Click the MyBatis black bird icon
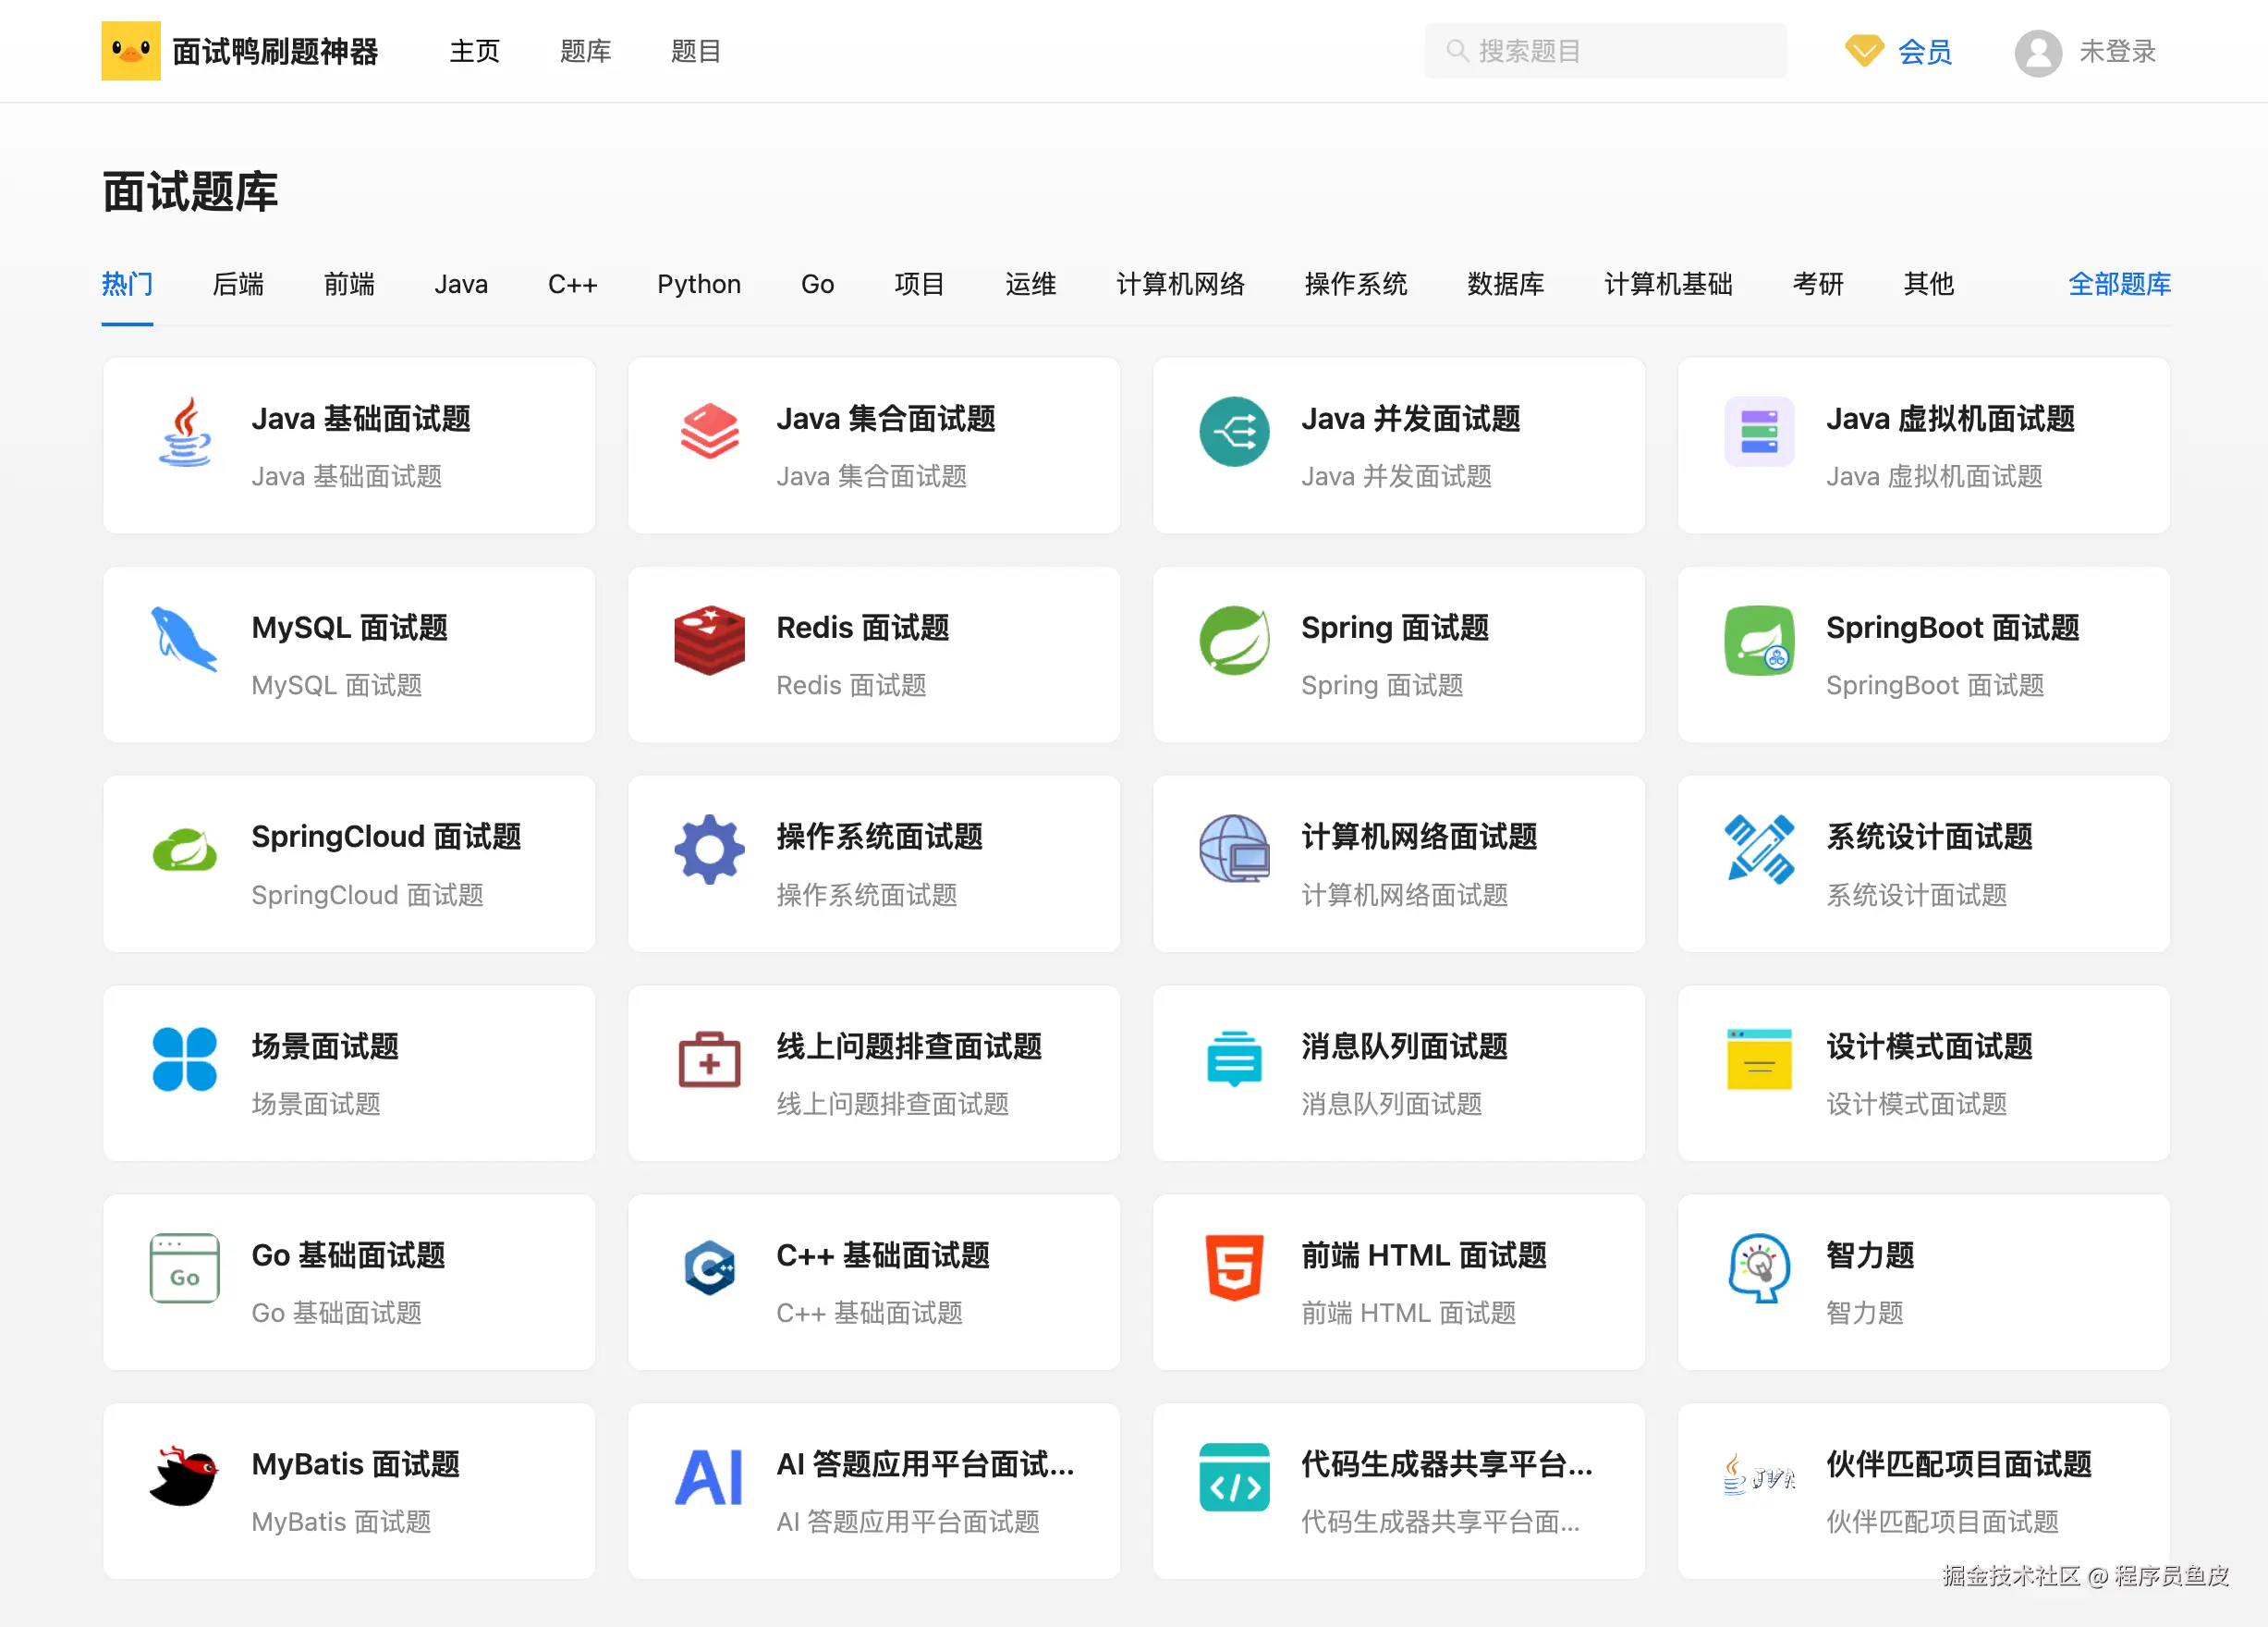Image resolution: width=2268 pixels, height=1627 pixels. (184, 1477)
